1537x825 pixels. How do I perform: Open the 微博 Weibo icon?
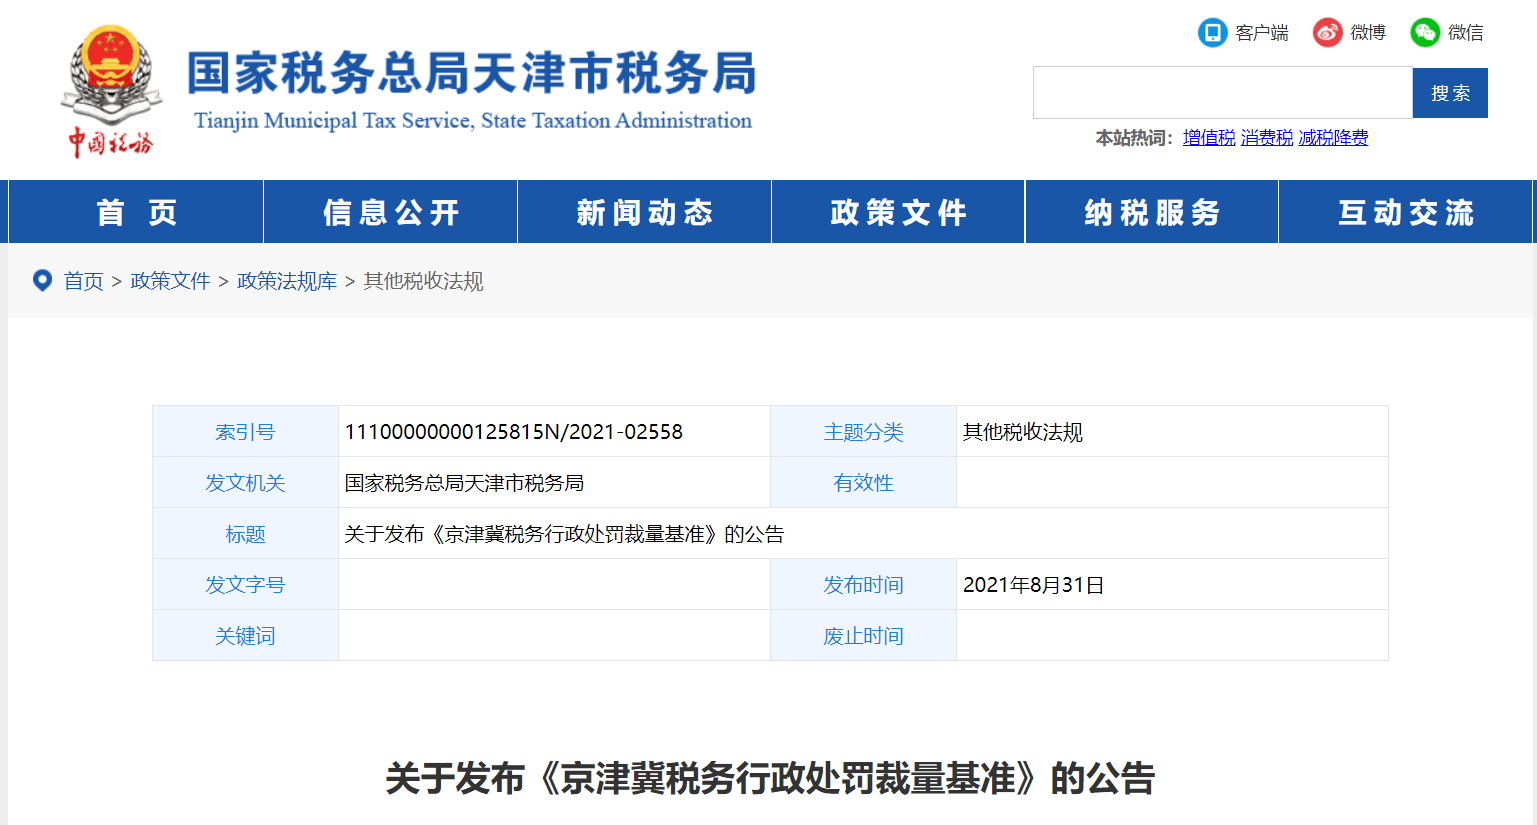coord(1327,33)
